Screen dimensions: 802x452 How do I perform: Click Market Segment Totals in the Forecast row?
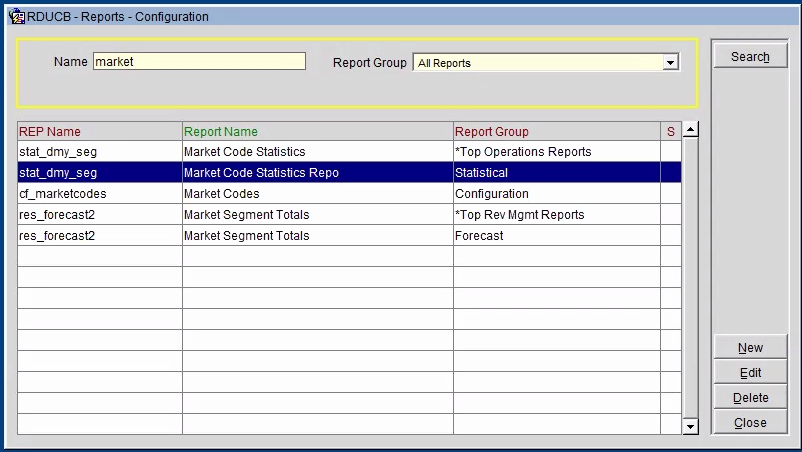point(318,236)
